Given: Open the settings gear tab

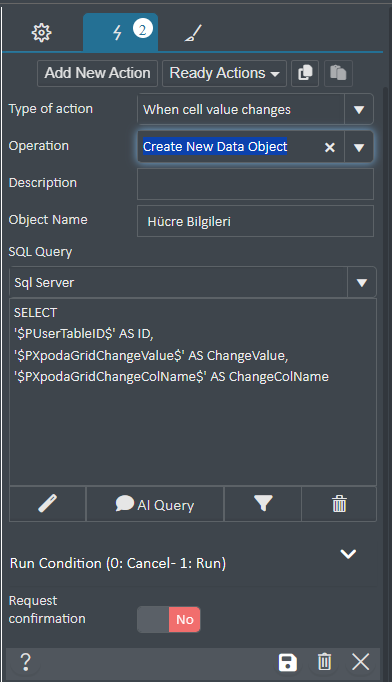Looking at the screenshot, I should [41, 33].
